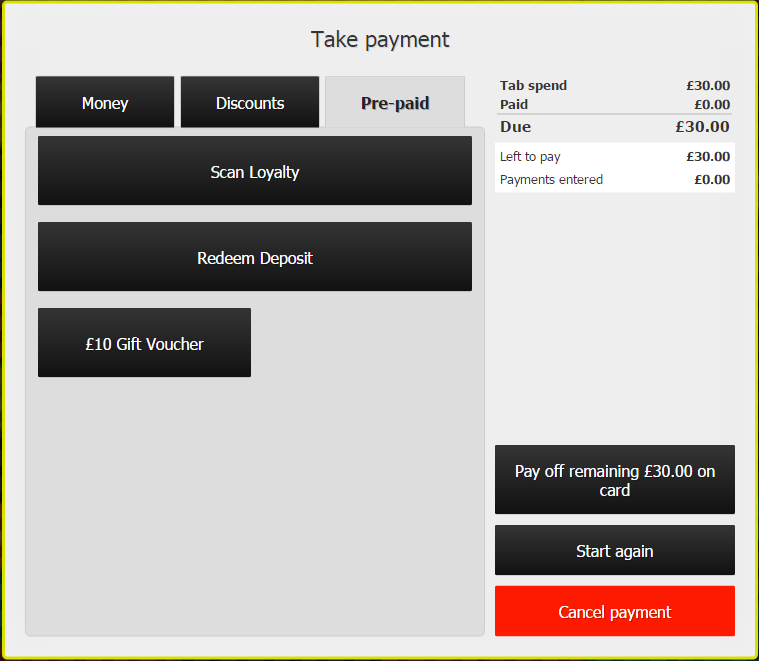Select the Pre-paid tab
The height and width of the screenshot is (661, 759).
point(395,103)
